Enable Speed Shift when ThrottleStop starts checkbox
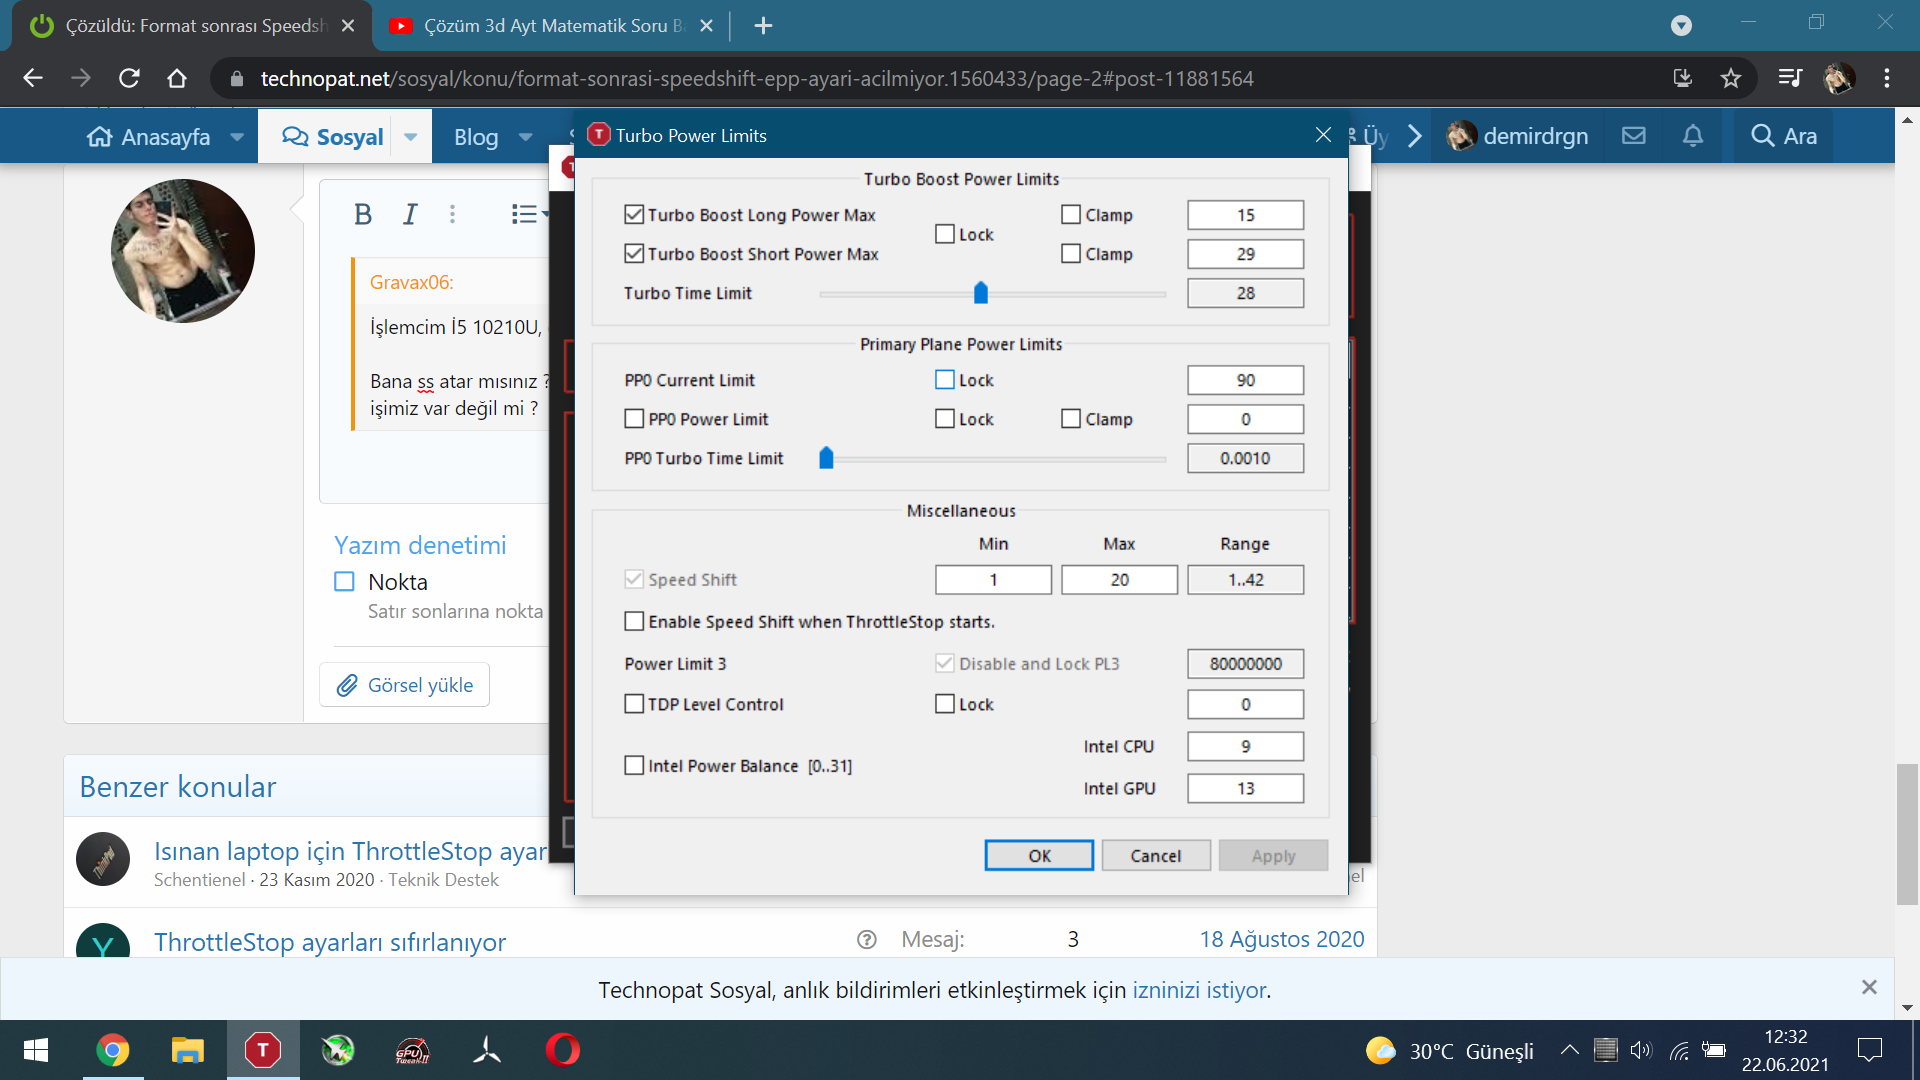 coord(634,622)
